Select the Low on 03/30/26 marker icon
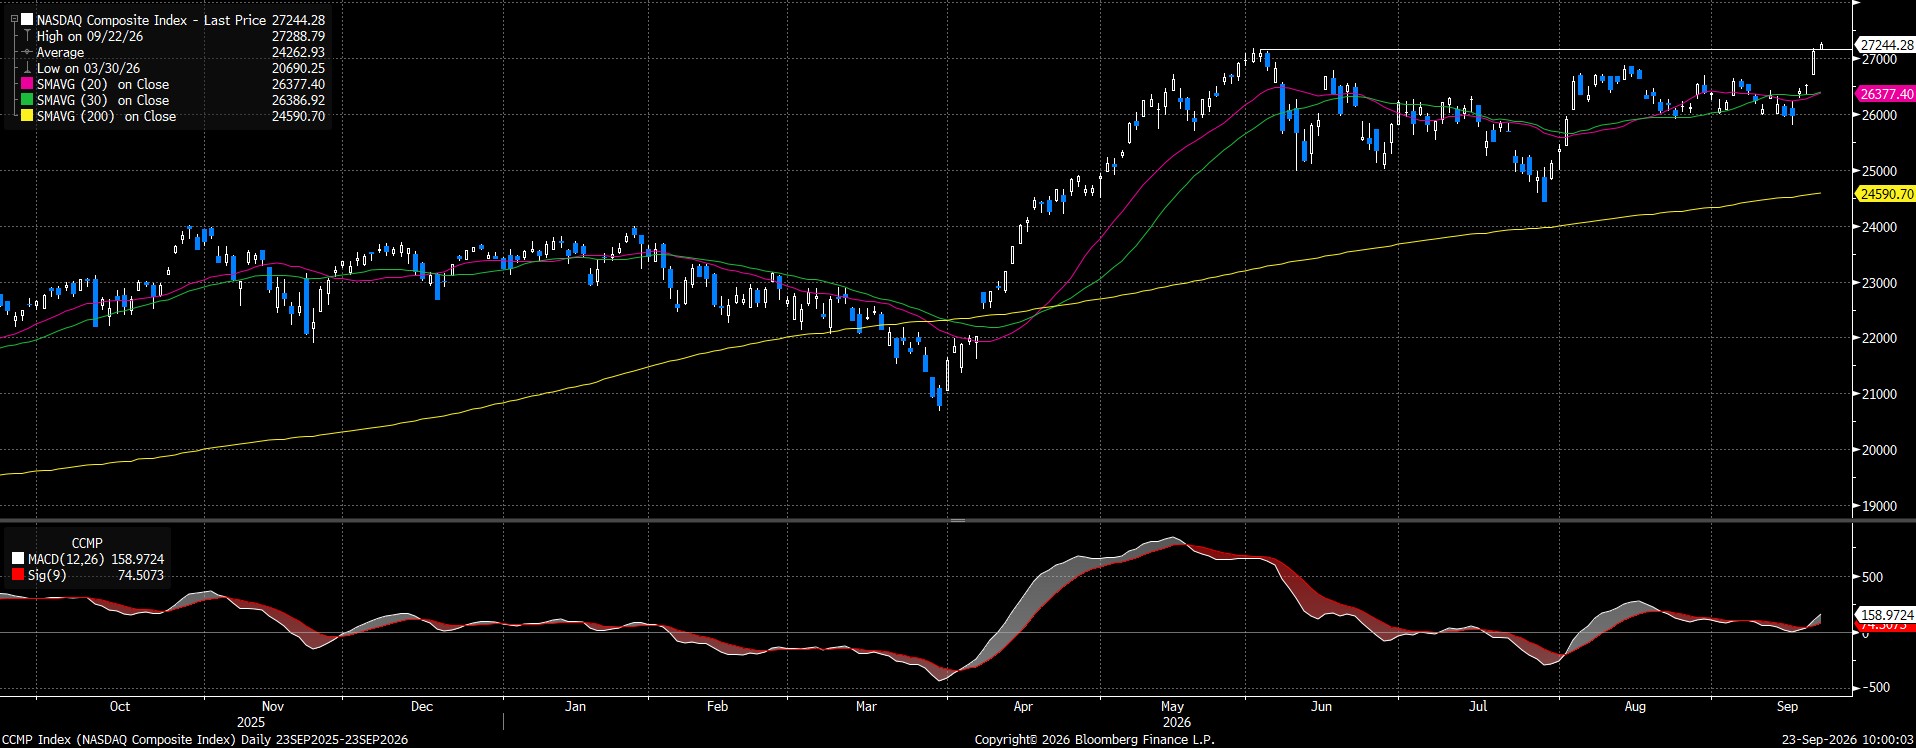1916x748 pixels. tap(27, 68)
